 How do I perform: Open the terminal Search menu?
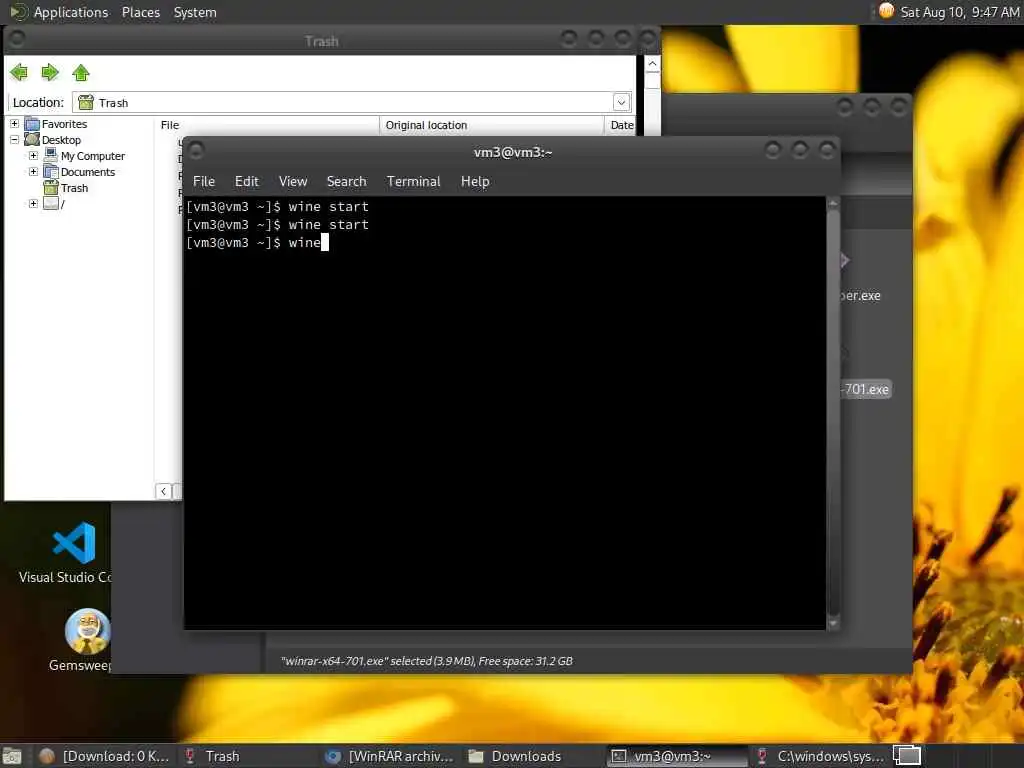click(x=346, y=182)
